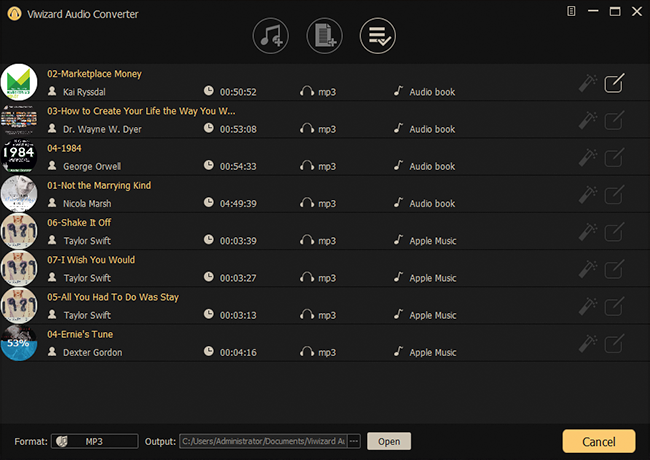Select the 07-I Wish You Would track
Screen dimensions: 650x460
click(x=91, y=260)
